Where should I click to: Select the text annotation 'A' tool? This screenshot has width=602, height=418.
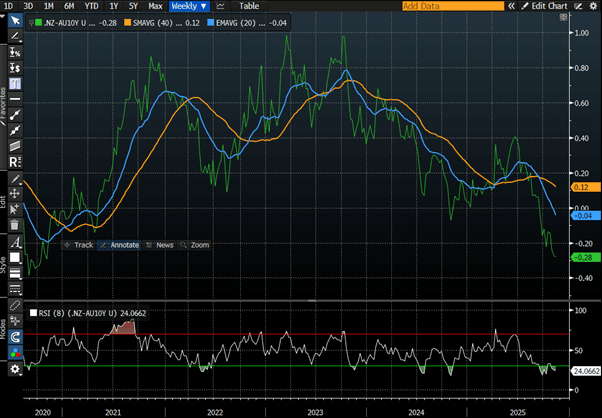tap(15, 241)
